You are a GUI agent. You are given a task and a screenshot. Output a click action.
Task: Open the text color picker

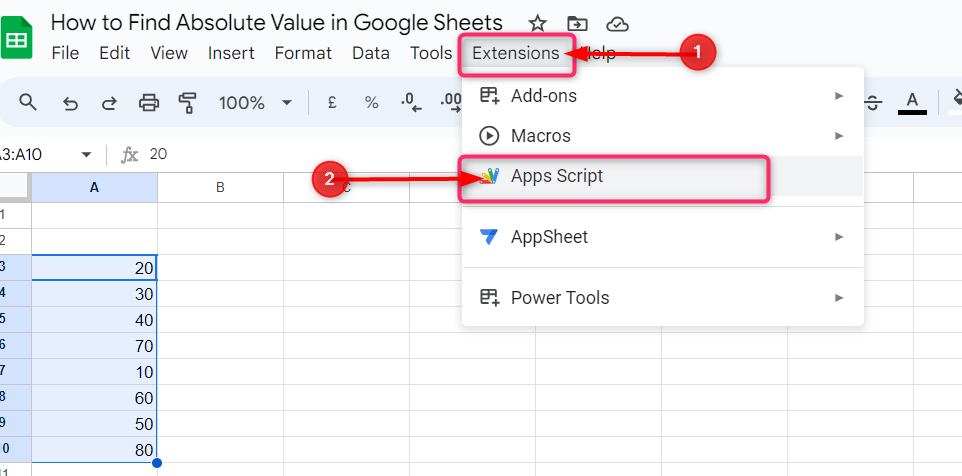911,102
